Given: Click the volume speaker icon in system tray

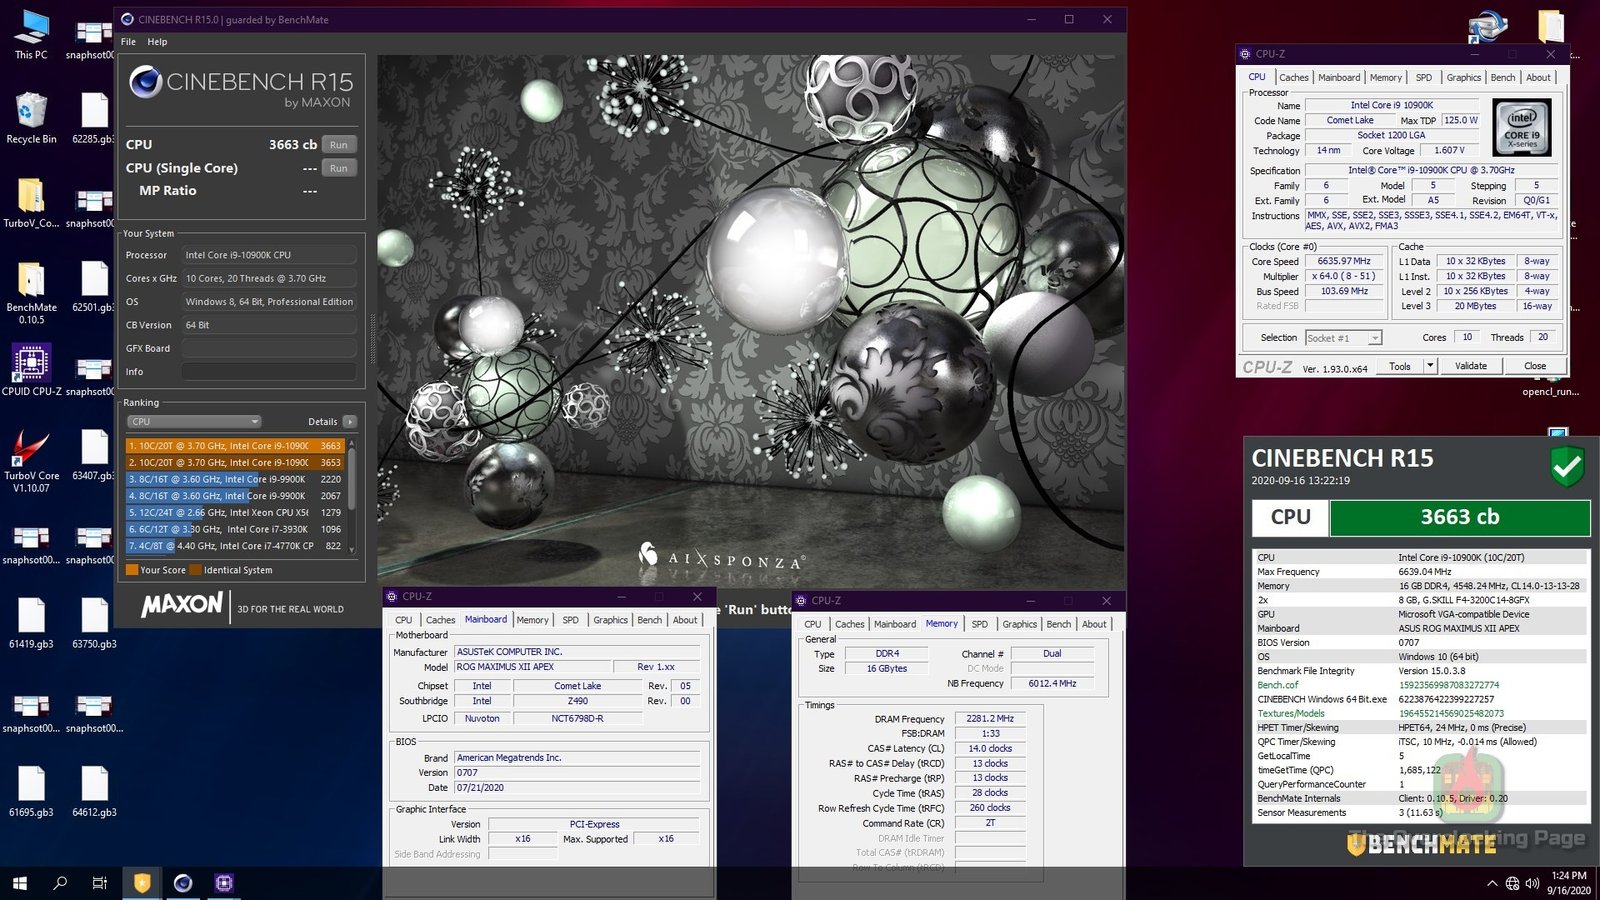Looking at the screenshot, I should tap(1532, 883).
